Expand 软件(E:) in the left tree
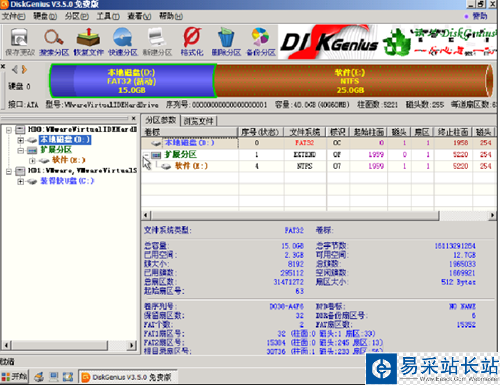The width and height of the screenshot is (500, 385). (32, 161)
